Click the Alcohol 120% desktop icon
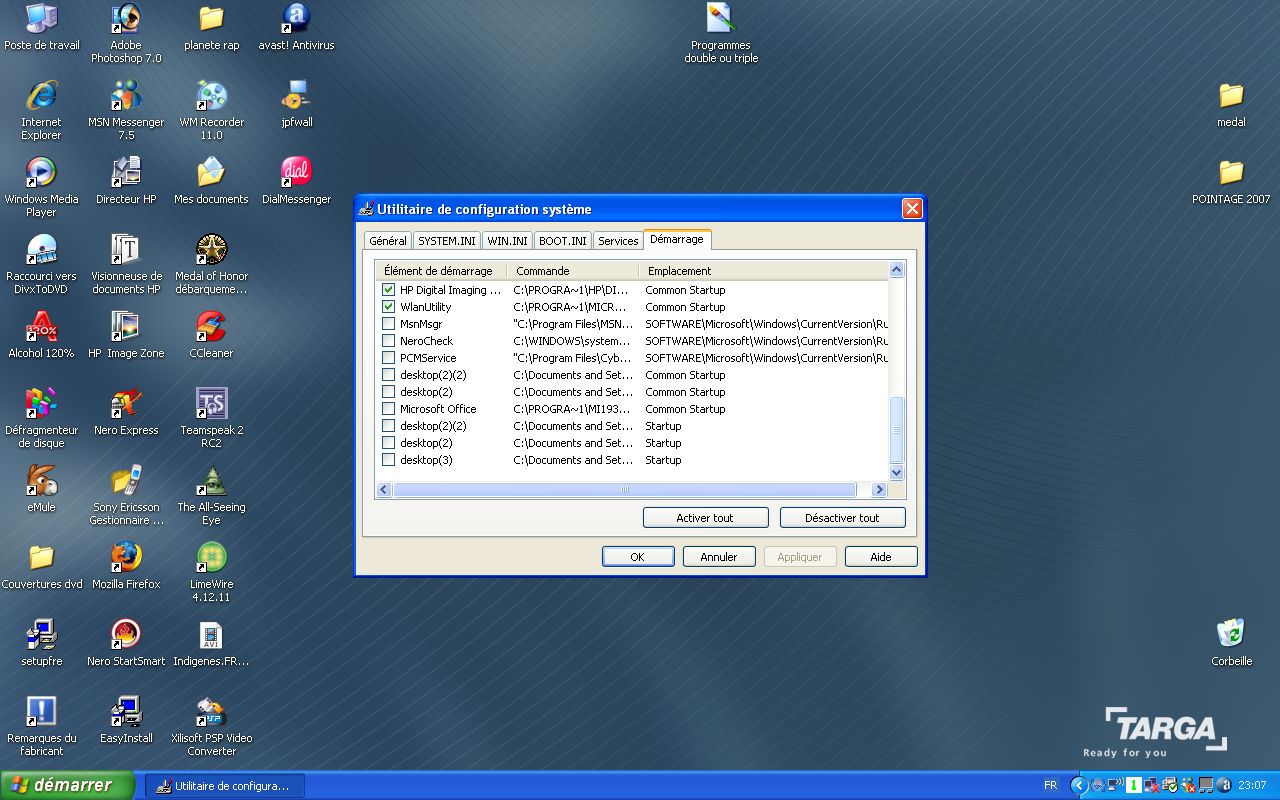This screenshot has width=1280, height=800. pyautogui.click(x=41, y=335)
